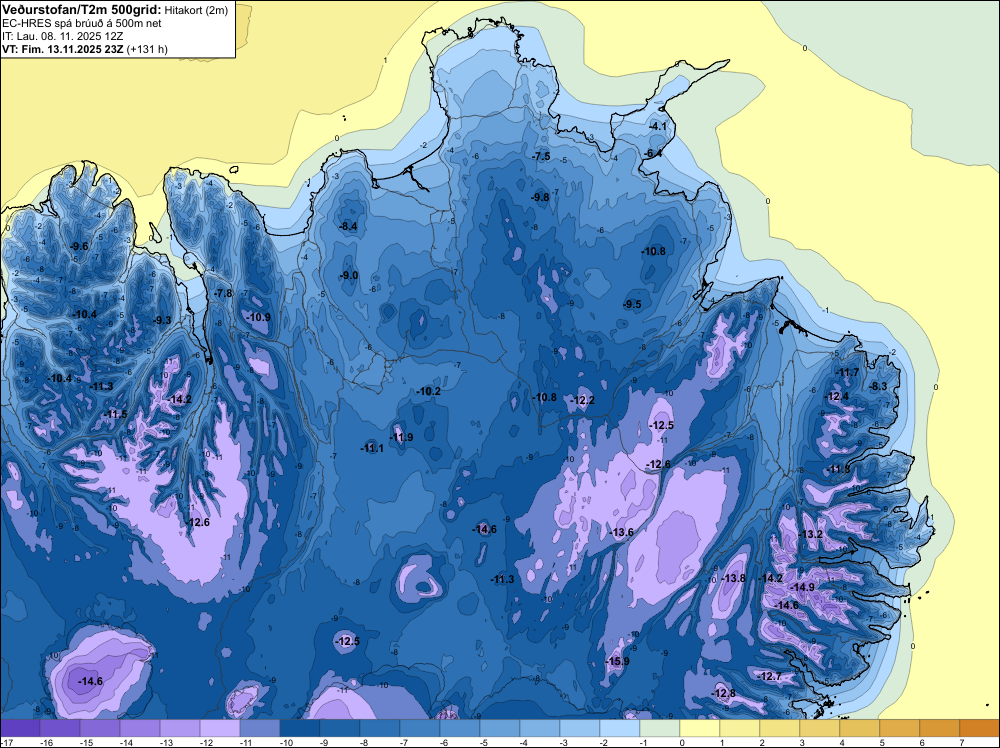Click the Hitakort (2m) label
The image size is (1000, 748).
196,10
